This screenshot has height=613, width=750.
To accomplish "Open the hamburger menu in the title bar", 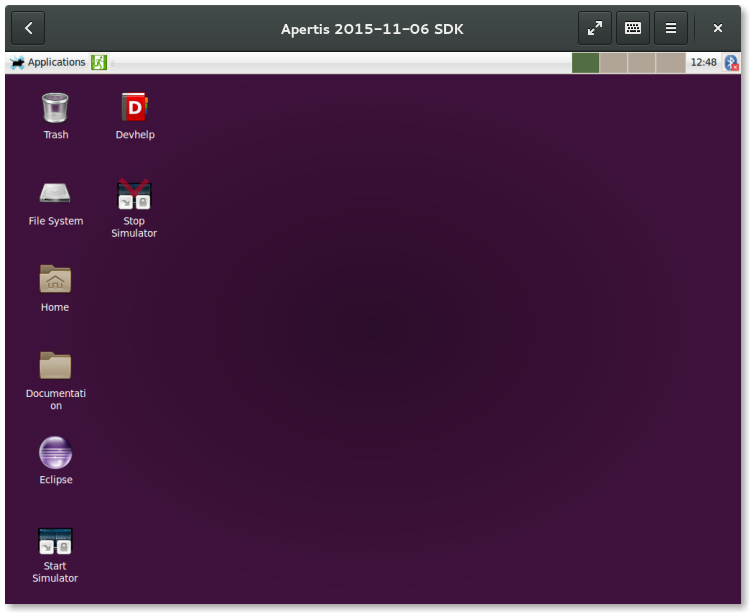I will coord(671,28).
